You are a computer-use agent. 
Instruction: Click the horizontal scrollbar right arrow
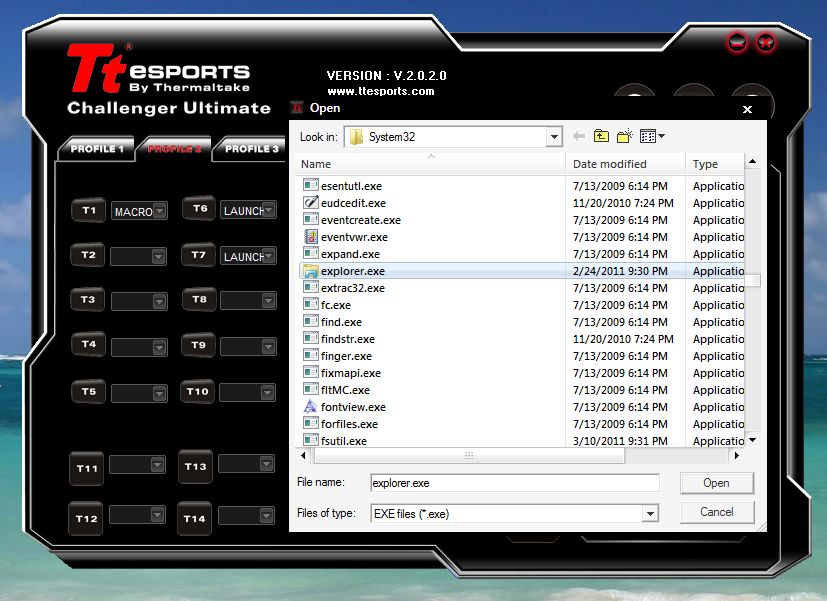click(737, 455)
